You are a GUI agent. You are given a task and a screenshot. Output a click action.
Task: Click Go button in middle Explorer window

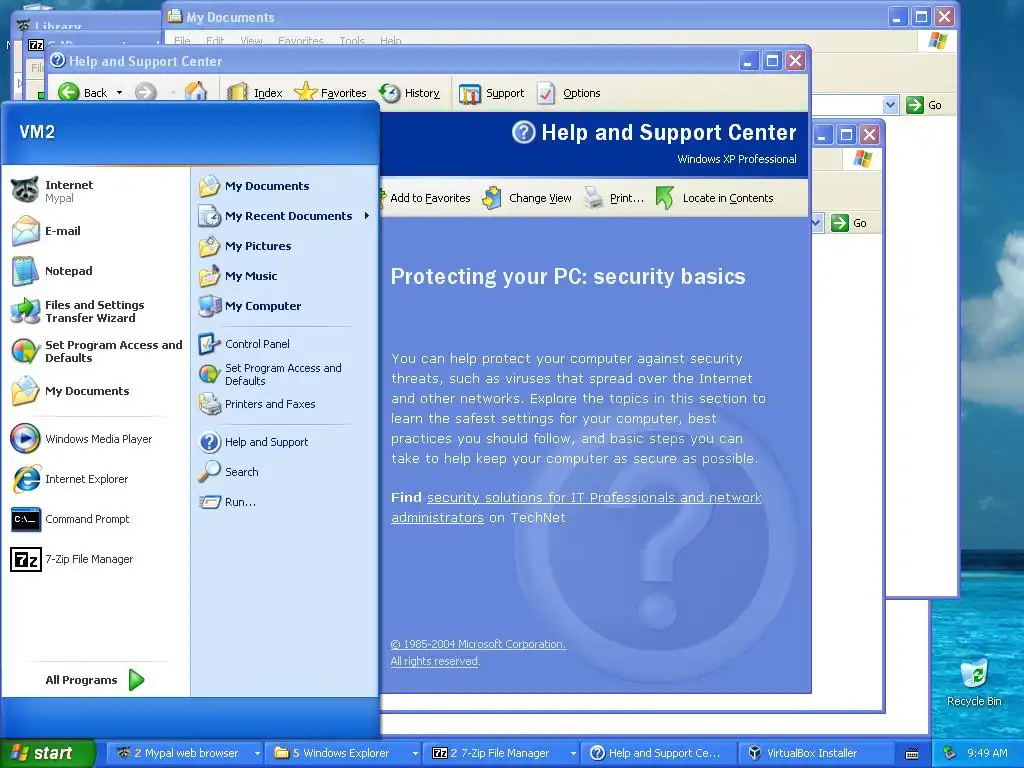point(849,223)
